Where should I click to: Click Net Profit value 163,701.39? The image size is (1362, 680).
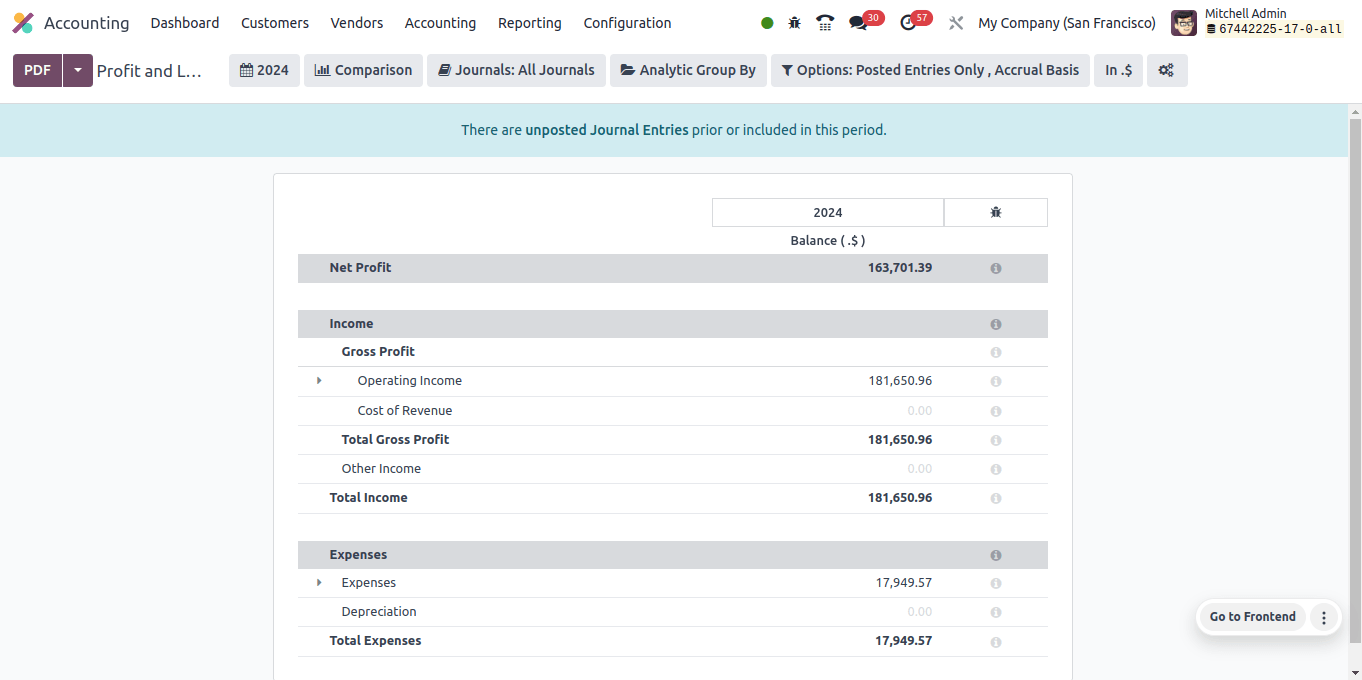(x=900, y=268)
